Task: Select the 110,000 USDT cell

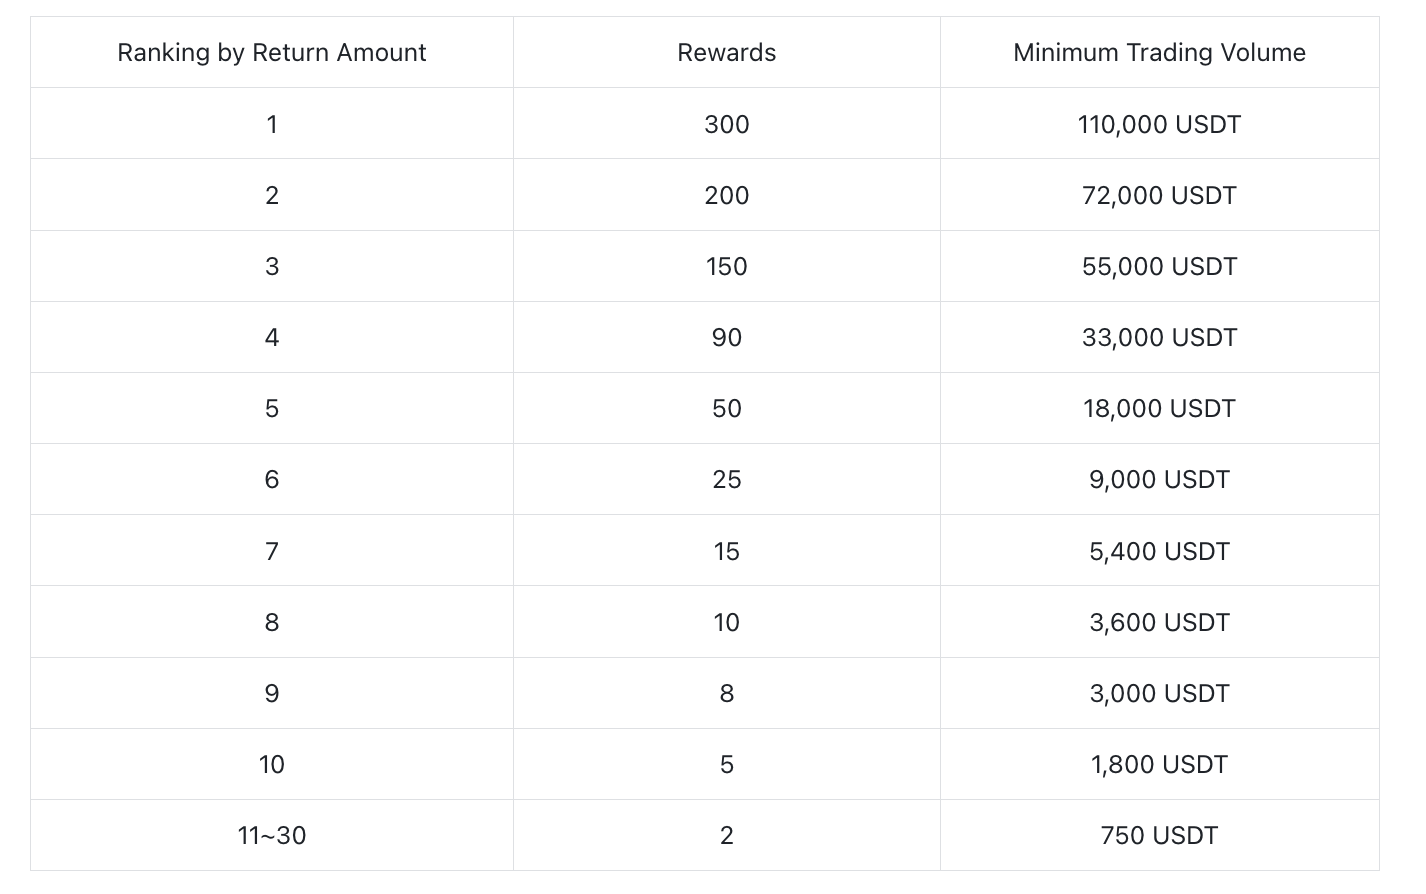Action: (1159, 124)
